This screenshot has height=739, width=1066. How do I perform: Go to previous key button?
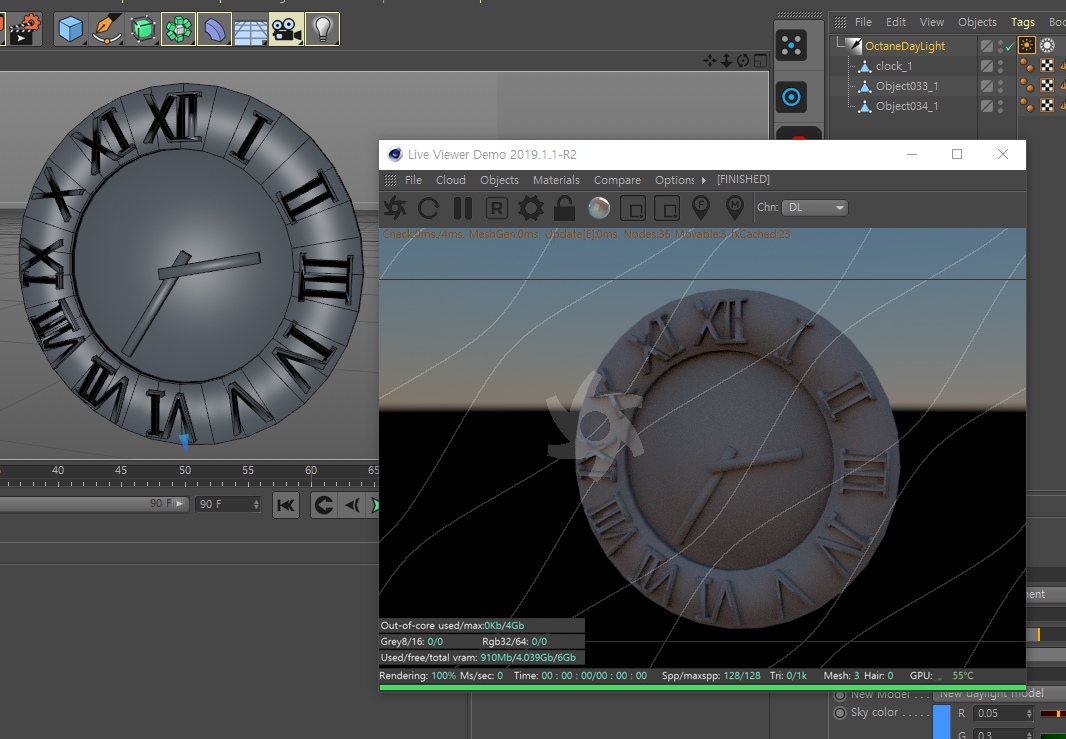(x=324, y=505)
